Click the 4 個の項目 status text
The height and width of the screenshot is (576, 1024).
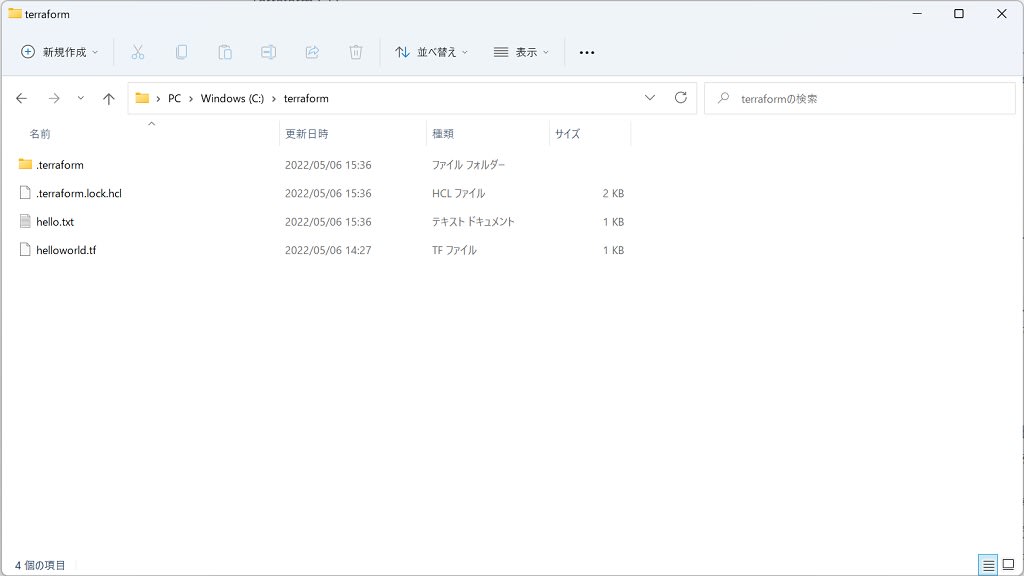[40, 565]
